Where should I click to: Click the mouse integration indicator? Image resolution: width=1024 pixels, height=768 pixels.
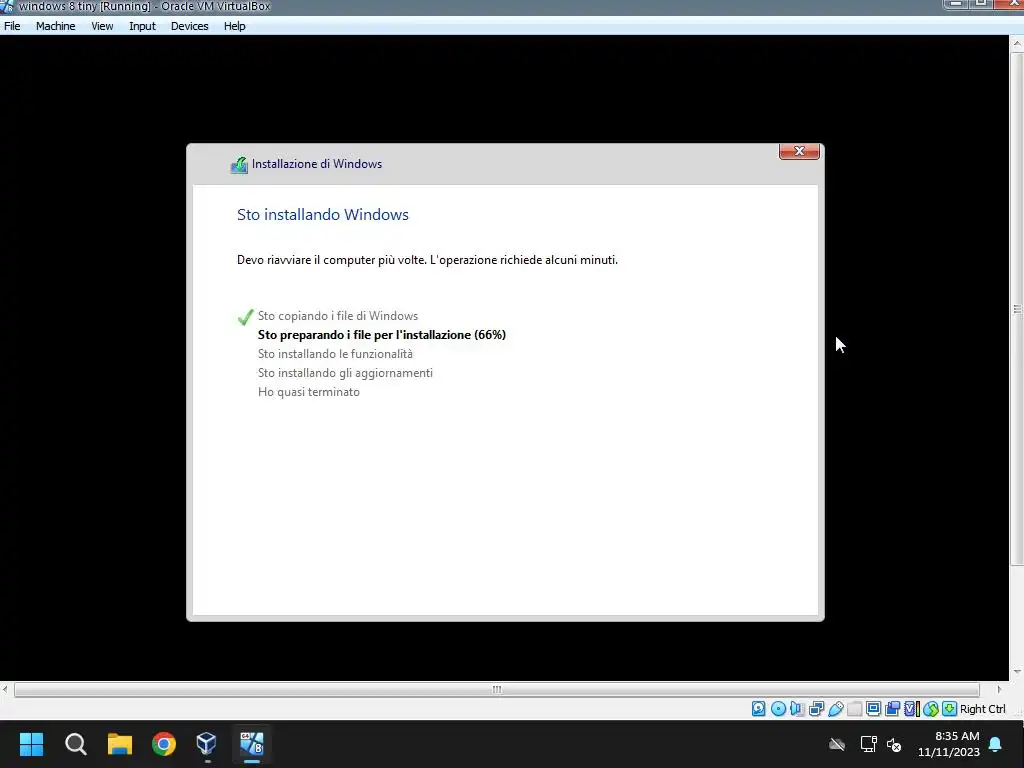tap(931, 709)
